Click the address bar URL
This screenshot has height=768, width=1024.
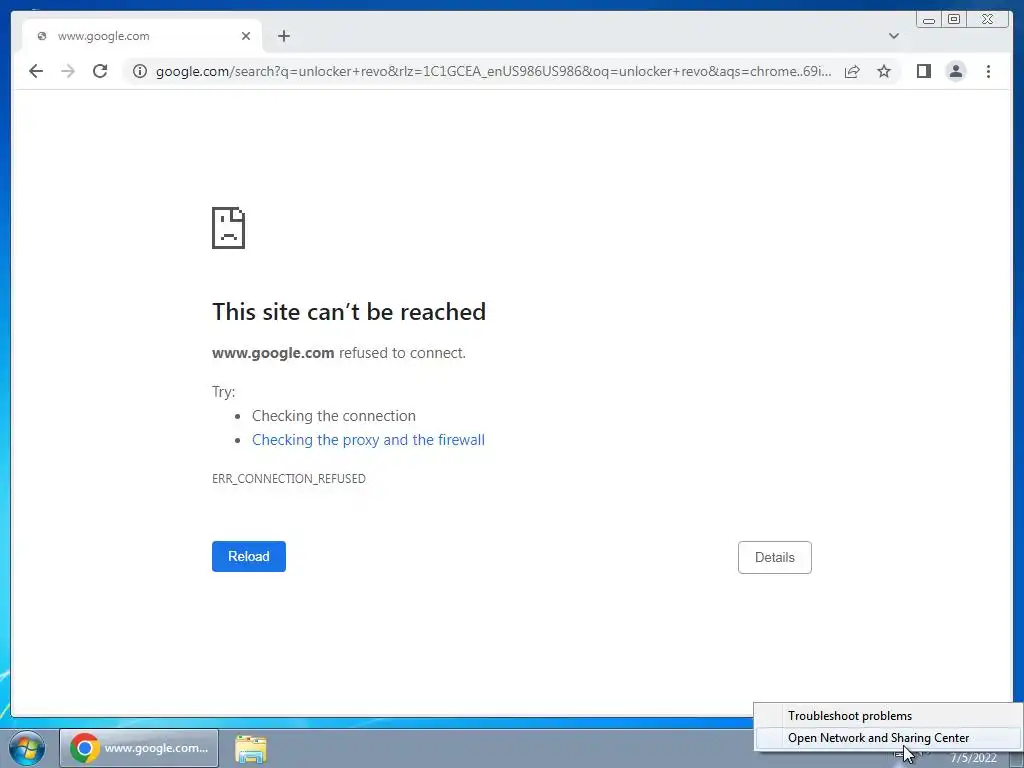tap(494, 71)
